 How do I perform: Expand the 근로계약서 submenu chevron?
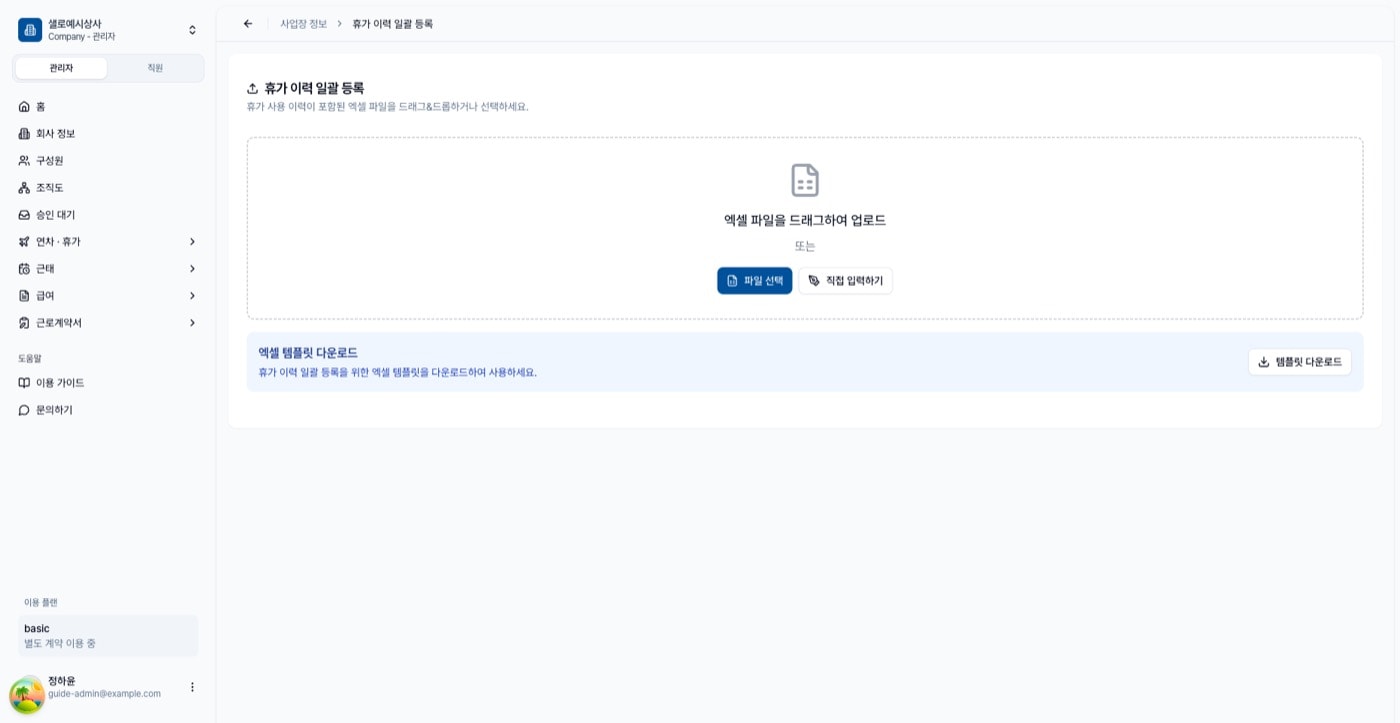[x=192, y=322]
